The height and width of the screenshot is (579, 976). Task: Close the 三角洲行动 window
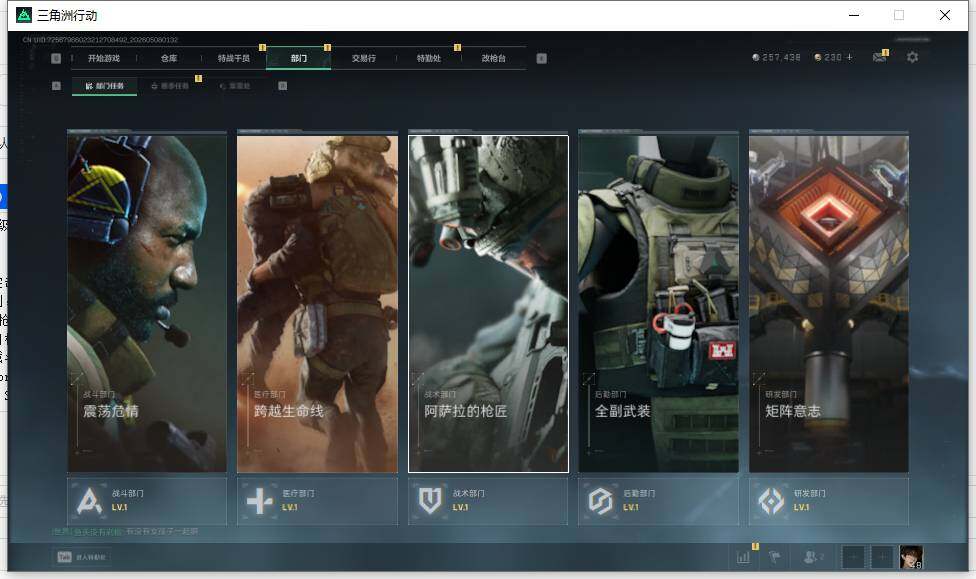[x=945, y=15]
